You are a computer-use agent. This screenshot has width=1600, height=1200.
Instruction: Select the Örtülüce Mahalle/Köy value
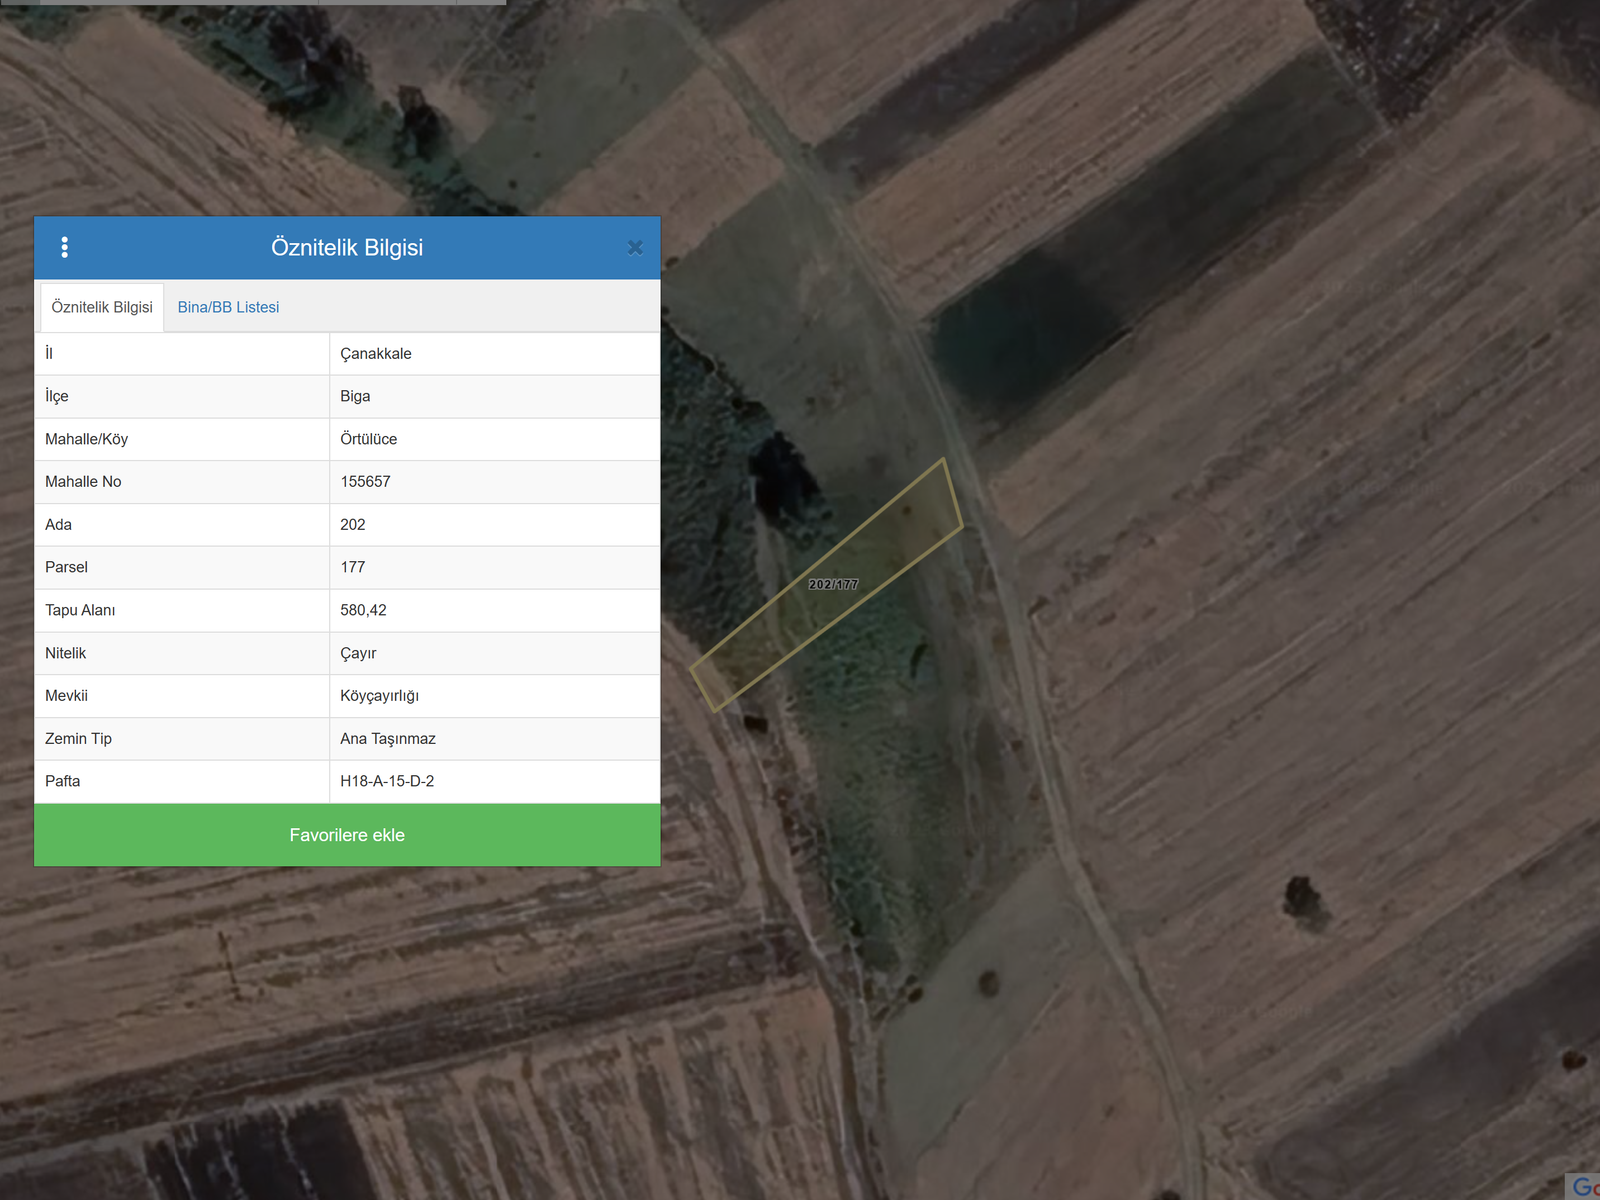pyautogui.click(x=368, y=439)
